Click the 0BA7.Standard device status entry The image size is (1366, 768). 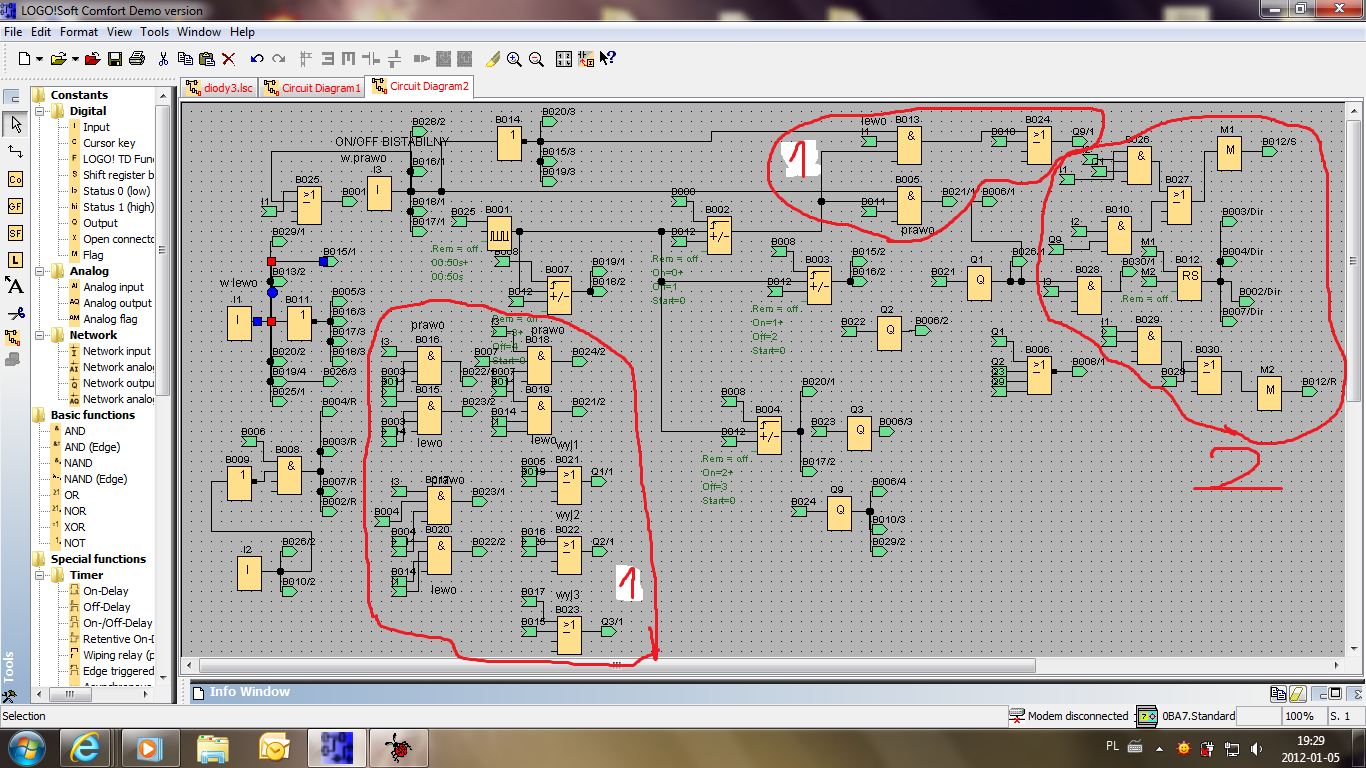tap(1198, 716)
